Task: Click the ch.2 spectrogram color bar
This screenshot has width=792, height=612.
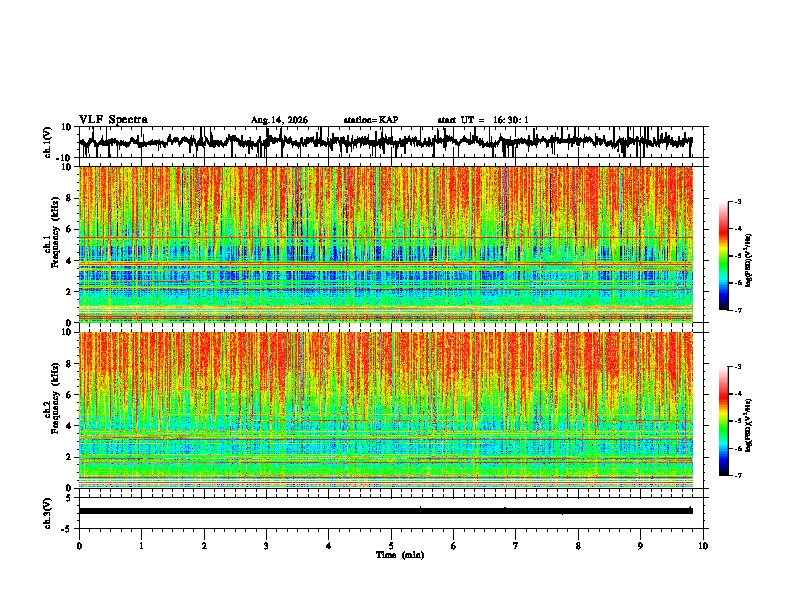Action: (724, 421)
